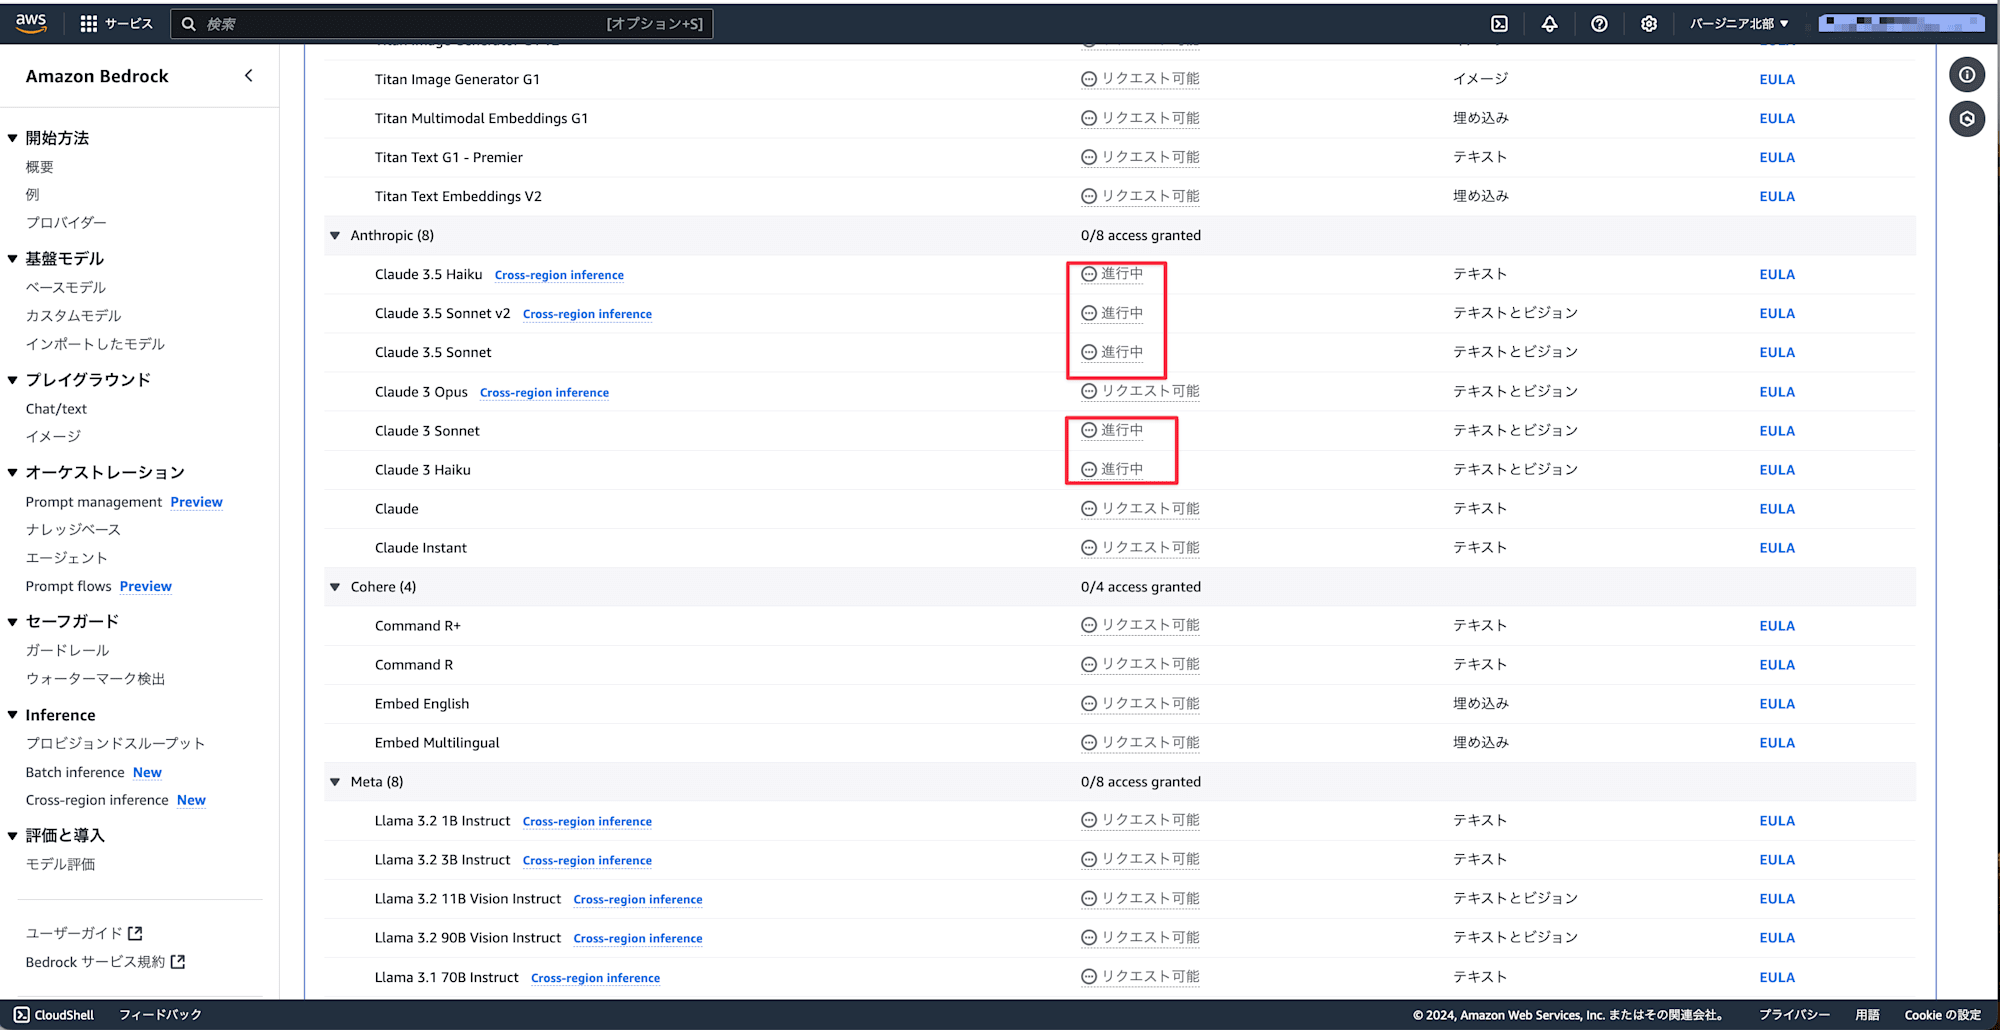Open Cookie の設定 in the footer
2000x1030 pixels.
(x=1942, y=1014)
